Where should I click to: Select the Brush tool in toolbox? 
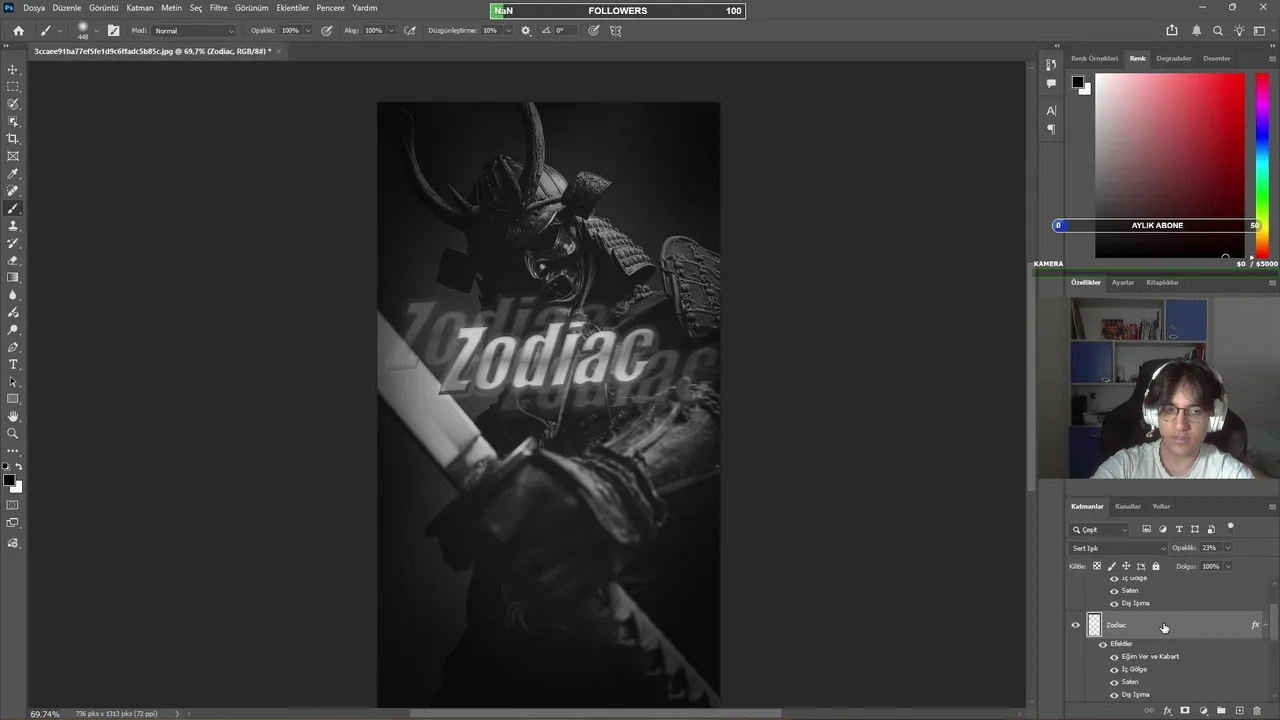tap(13, 209)
